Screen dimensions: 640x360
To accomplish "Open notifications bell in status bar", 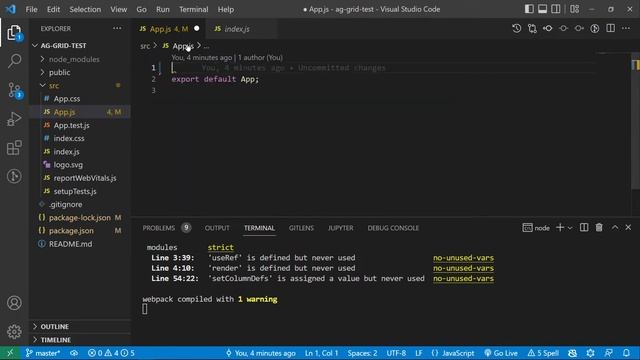I will click(627, 353).
